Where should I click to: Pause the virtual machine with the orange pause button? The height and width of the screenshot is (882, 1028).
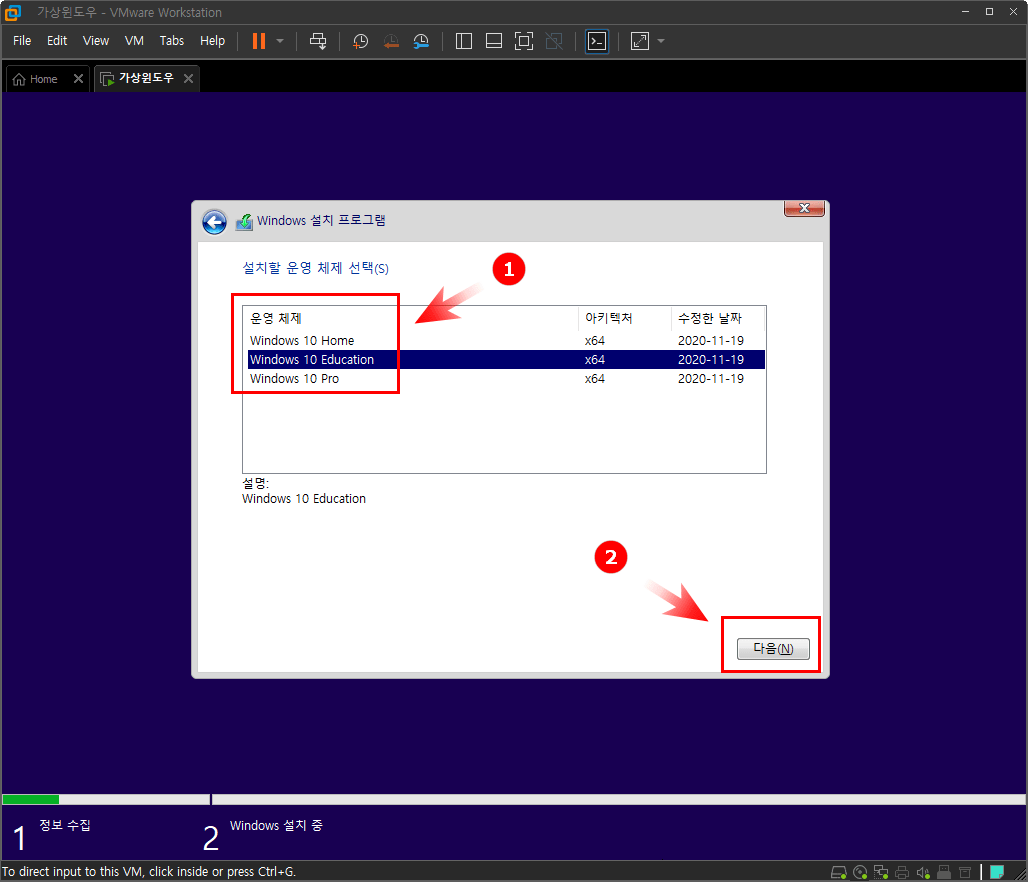(x=258, y=41)
